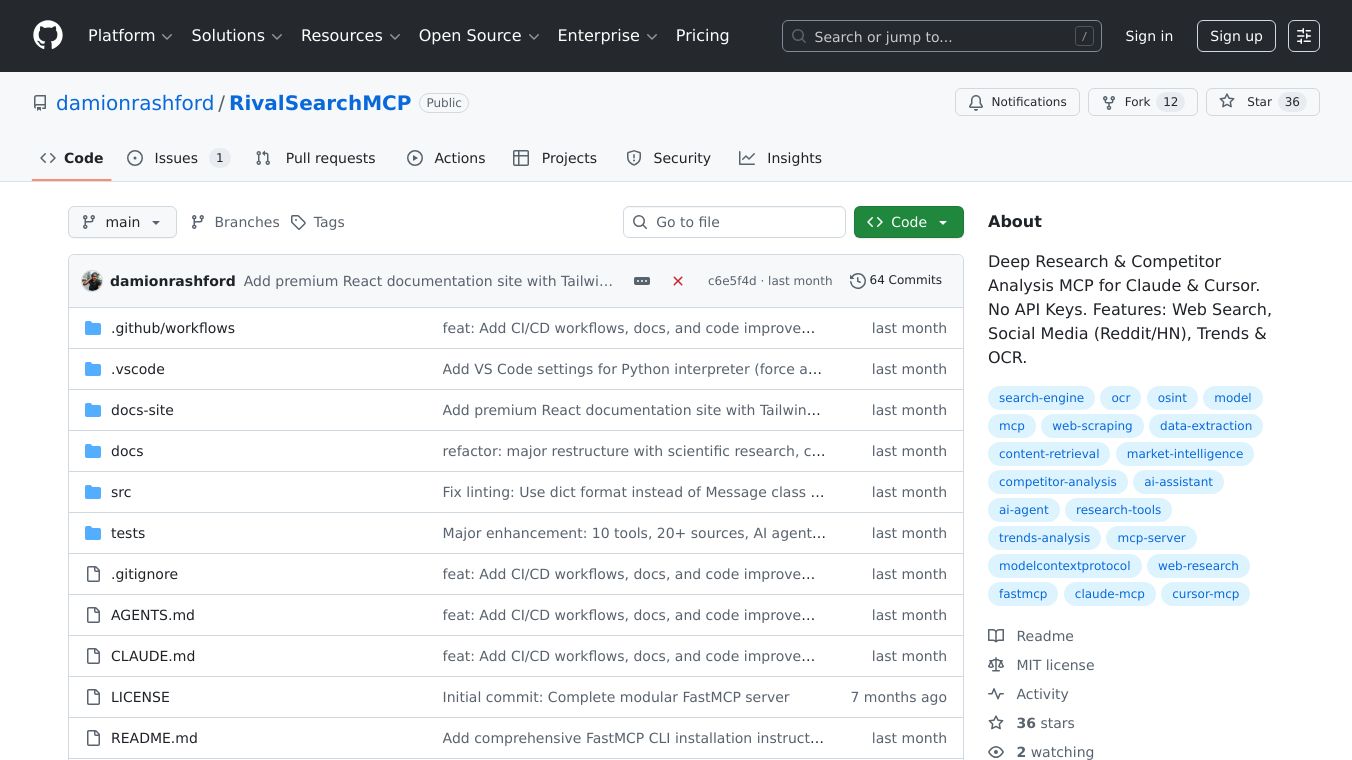Click the failed status X icon
Viewport: 1352px width, 760px height.
(x=678, y=281)
